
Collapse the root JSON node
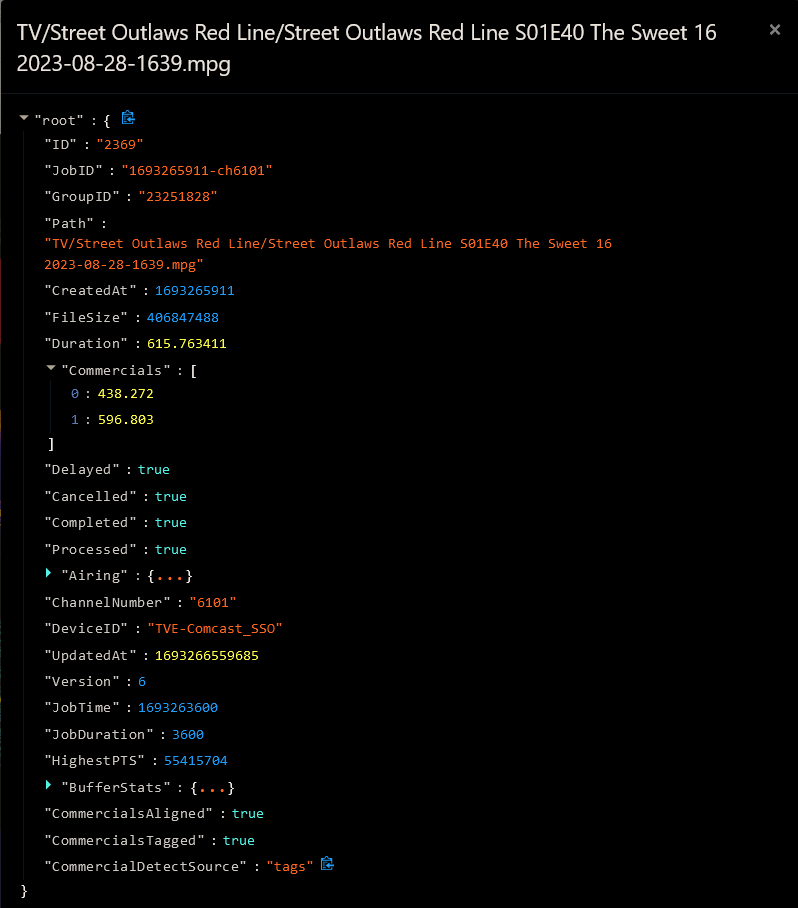(x=24, y=119)
